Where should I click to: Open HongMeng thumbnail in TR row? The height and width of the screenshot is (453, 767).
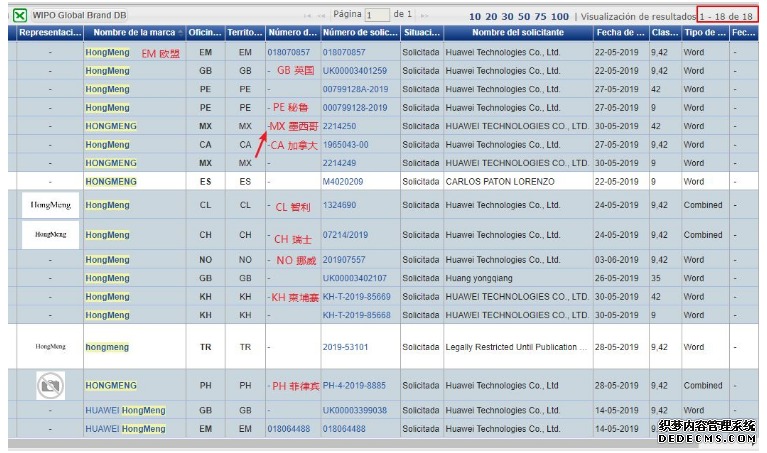50,346
